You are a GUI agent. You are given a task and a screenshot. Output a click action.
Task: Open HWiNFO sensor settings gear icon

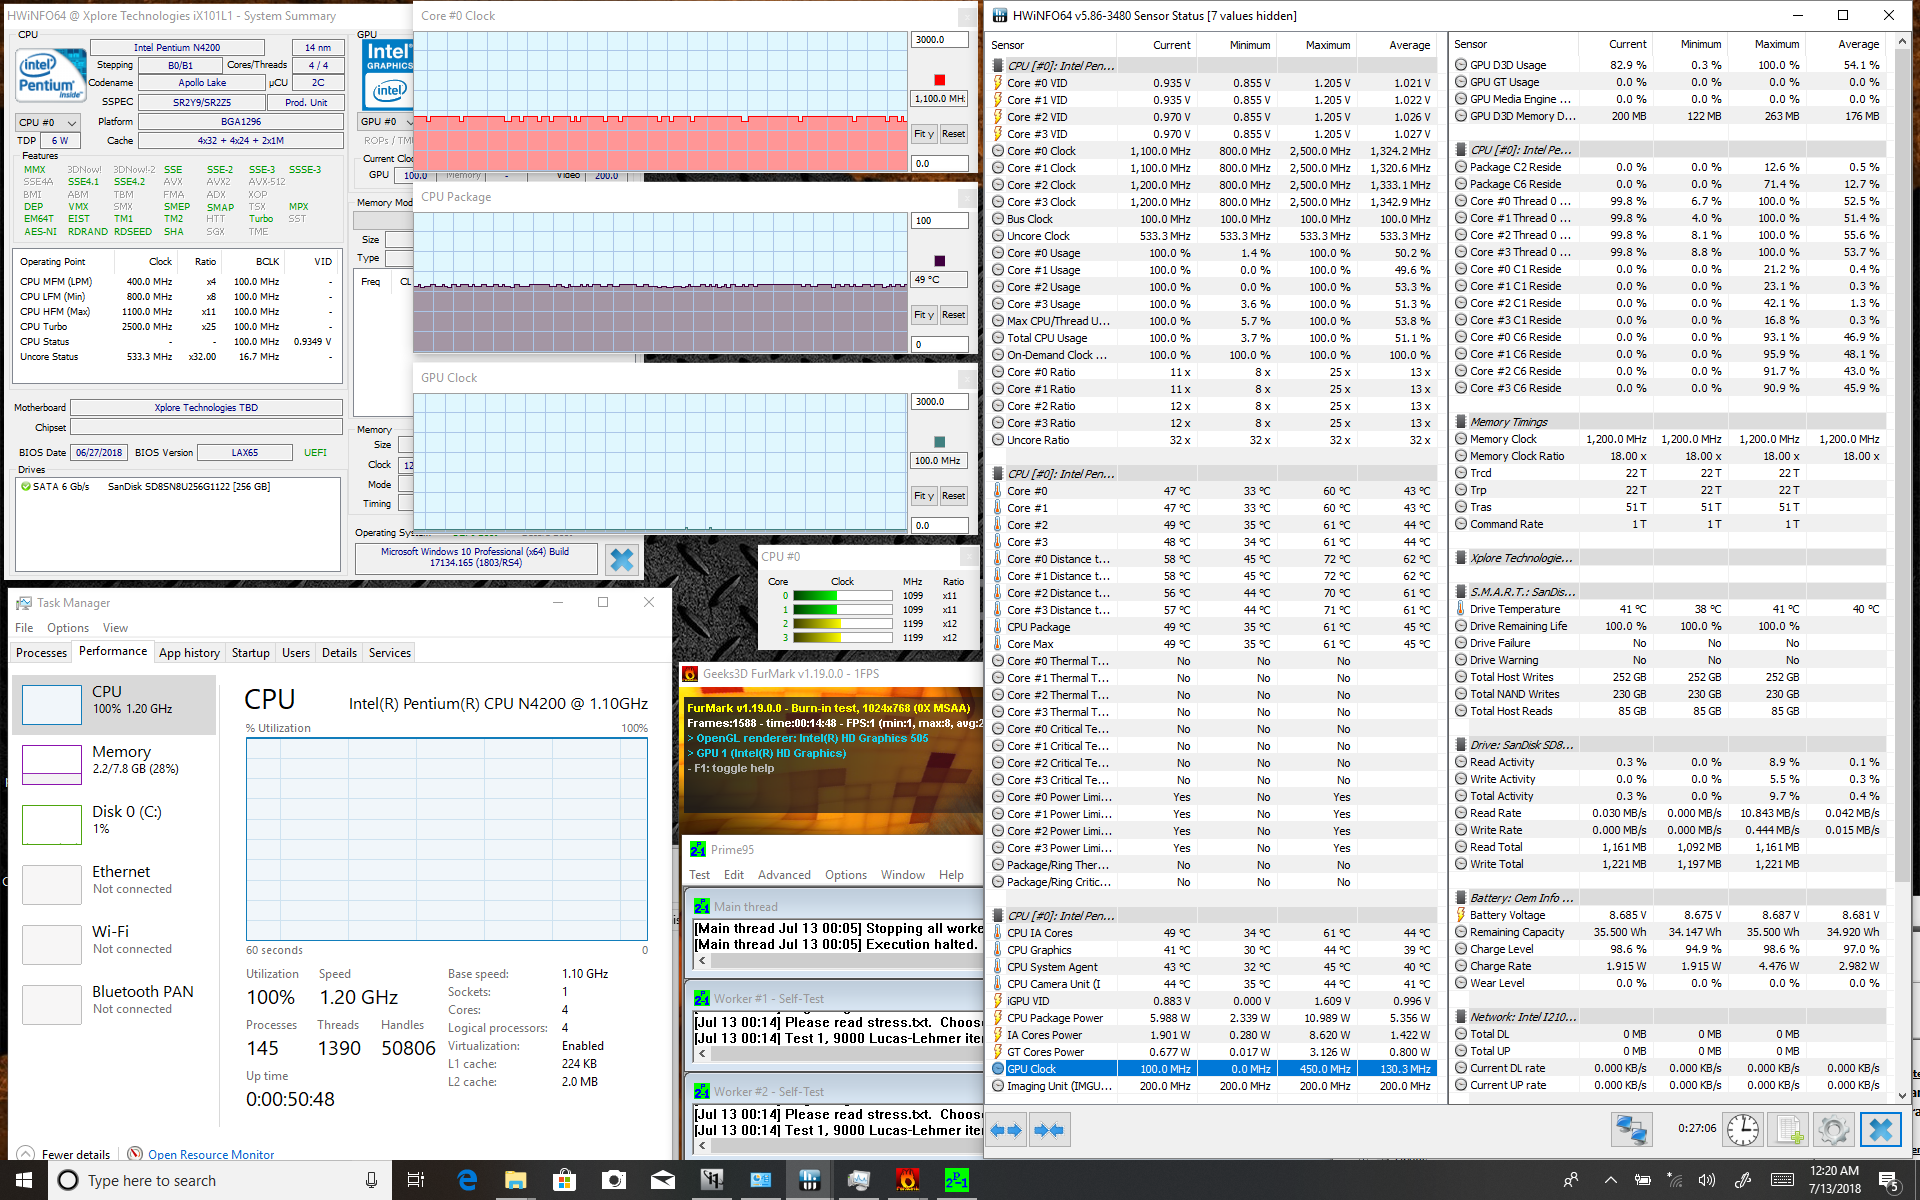tap(1833, 1130)
